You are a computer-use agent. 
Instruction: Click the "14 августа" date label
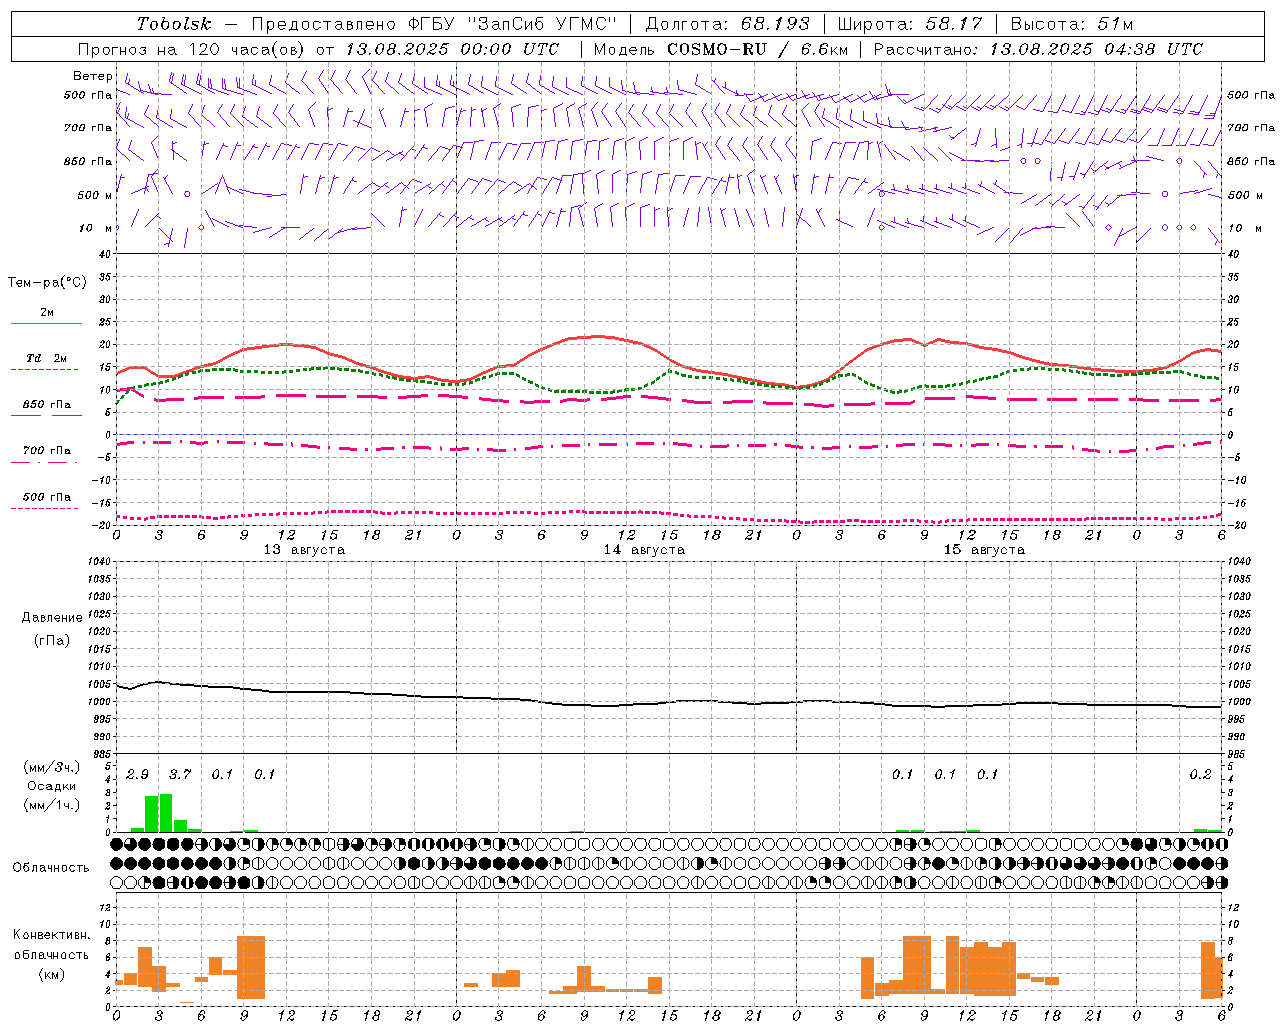[x=644, y=550]
